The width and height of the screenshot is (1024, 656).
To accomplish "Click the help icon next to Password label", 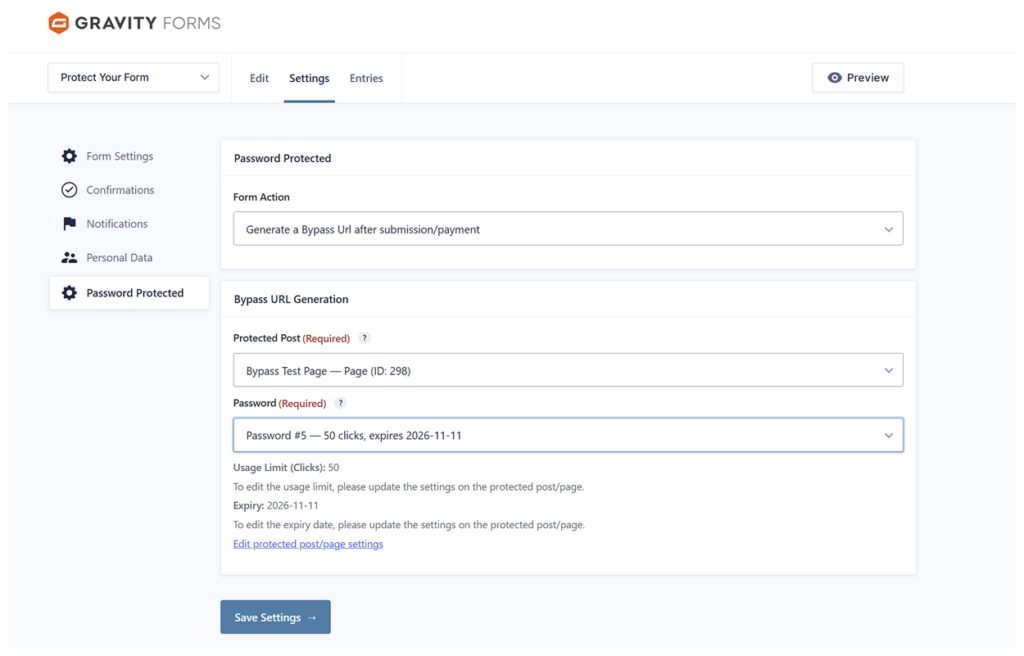I will 340,403.
